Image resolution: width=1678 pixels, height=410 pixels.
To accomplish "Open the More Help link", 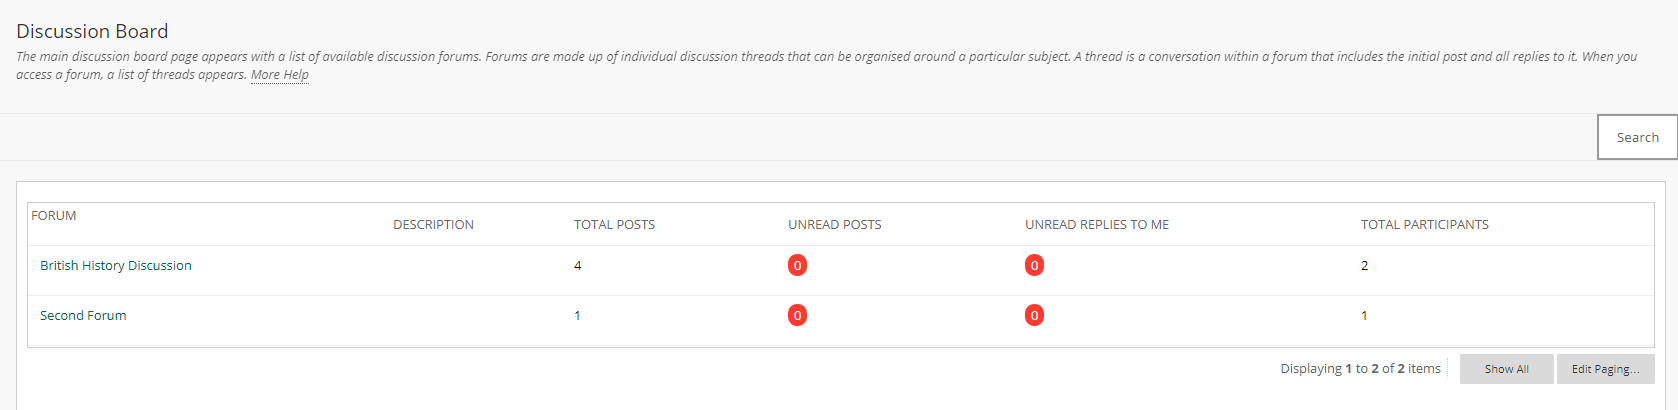I will (x=280, y=74).
